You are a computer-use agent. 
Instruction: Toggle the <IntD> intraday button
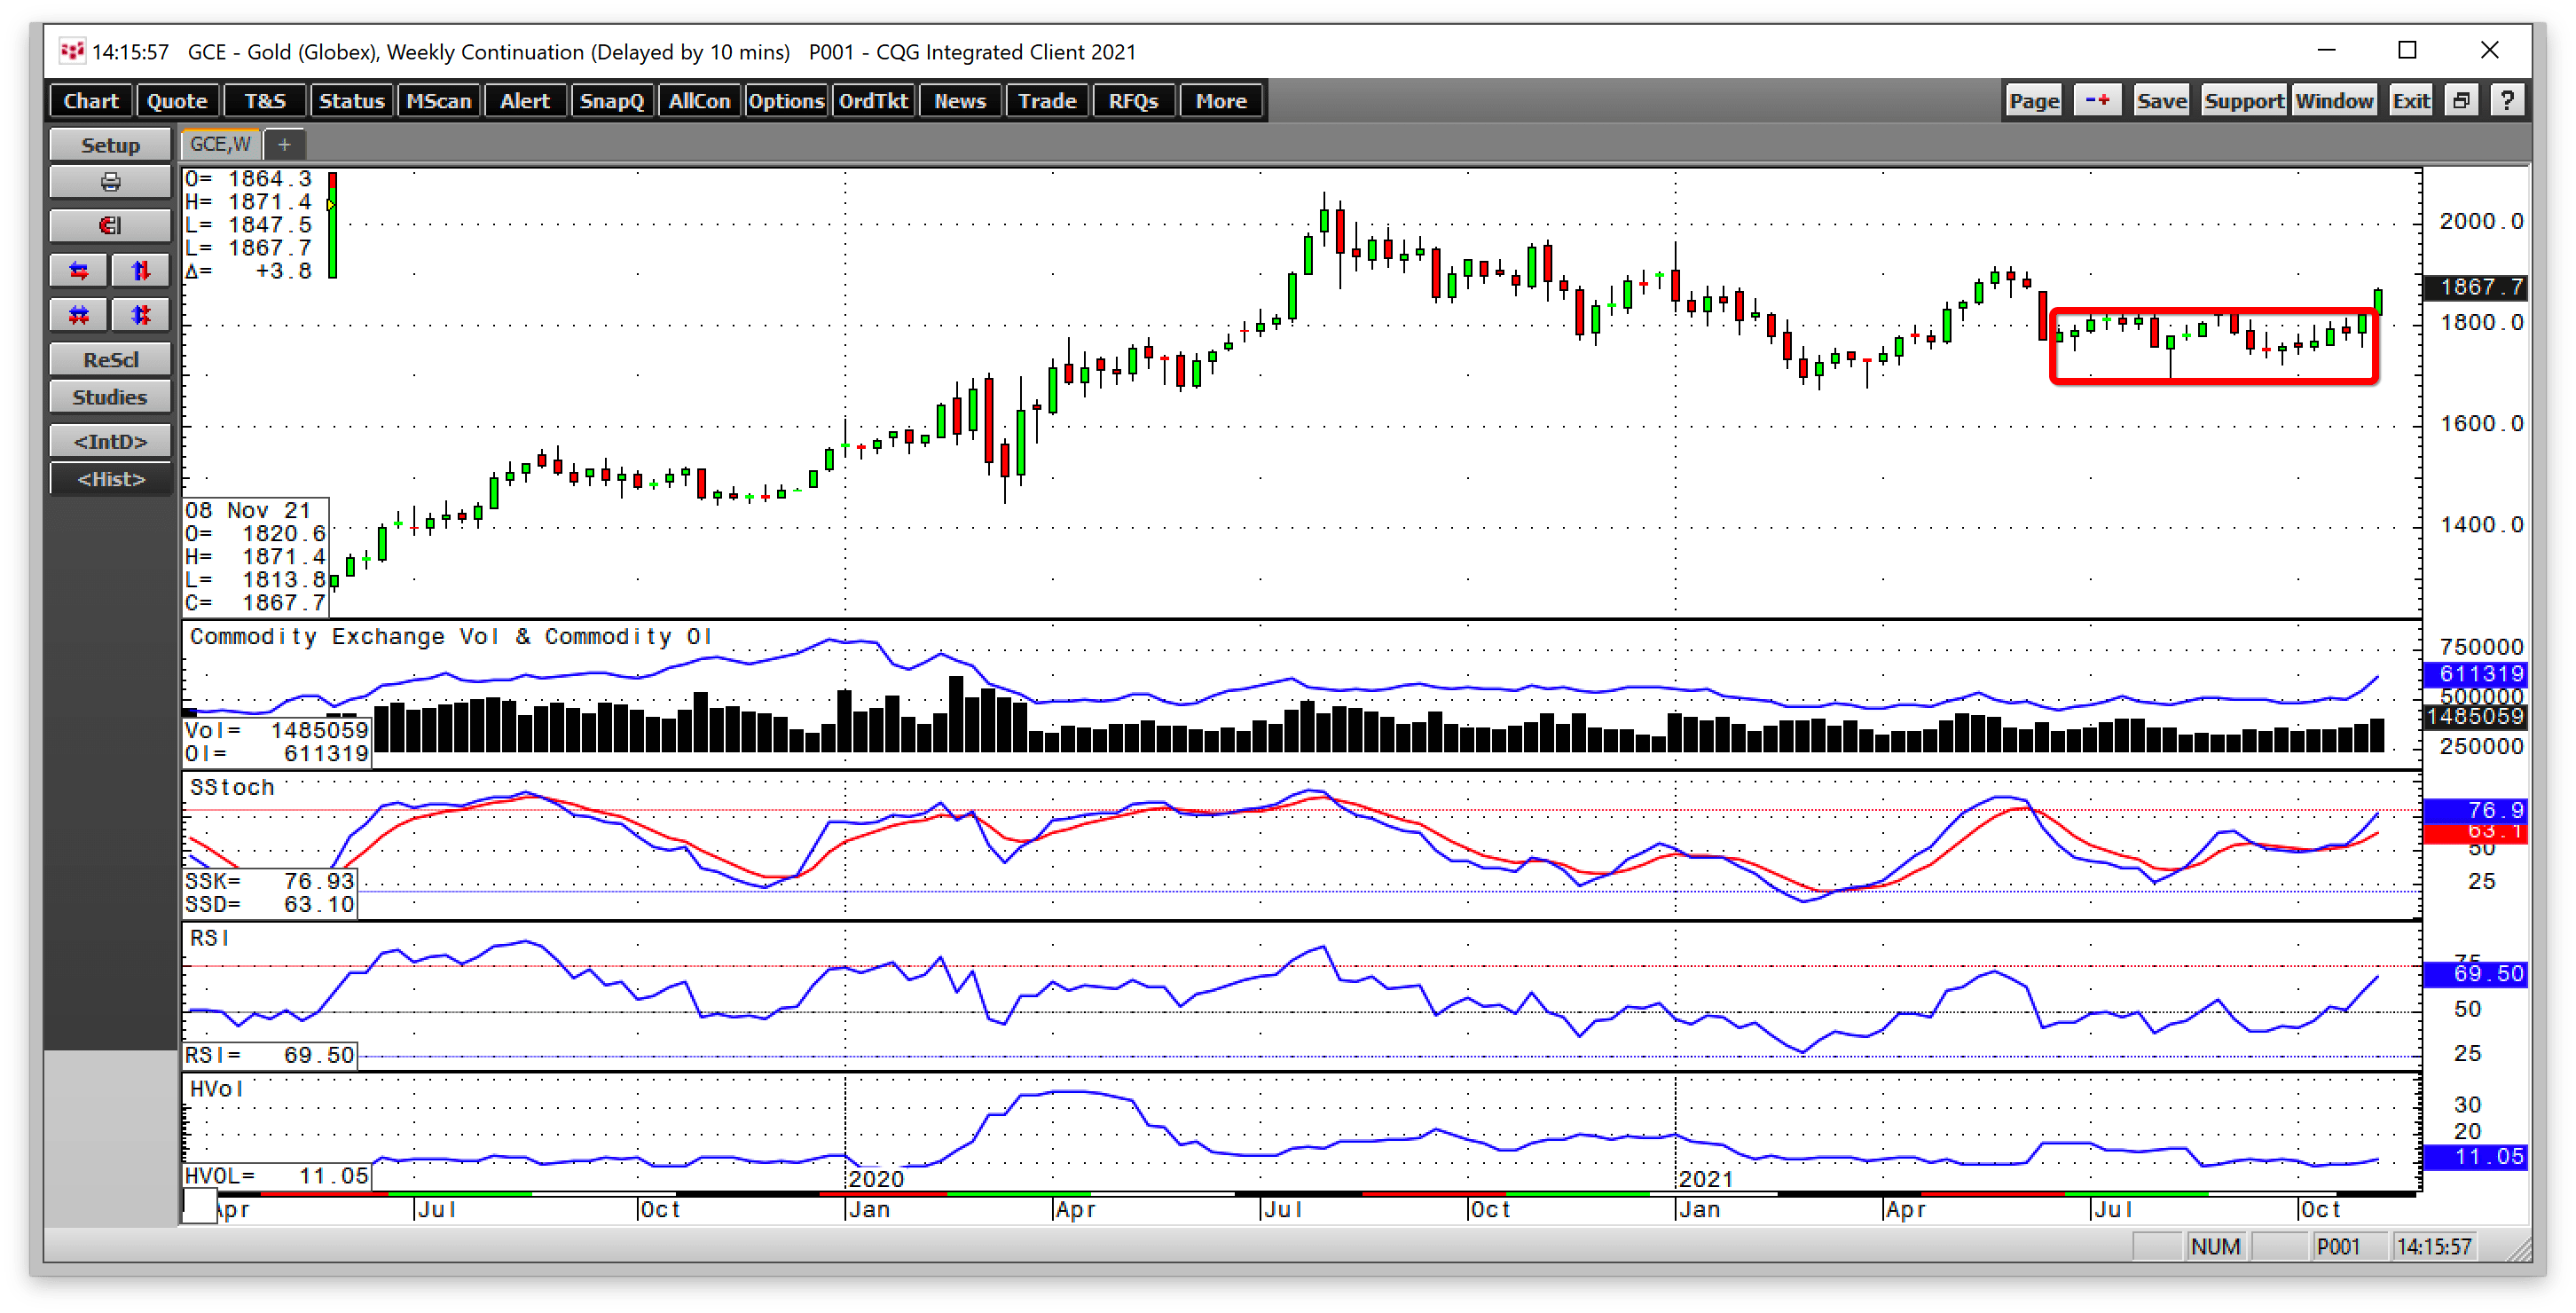[x=110, y=441]
